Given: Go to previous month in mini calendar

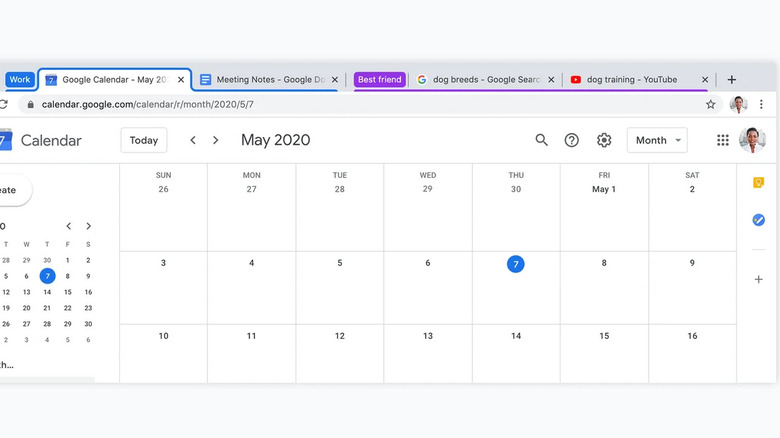Looking at the screenshot, I should pyautogui.click(x=69, y=226).
